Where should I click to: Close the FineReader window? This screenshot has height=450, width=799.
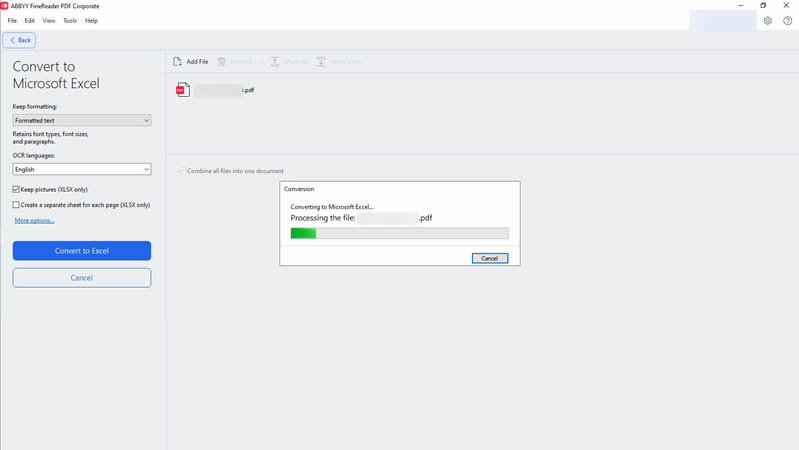(786, 6)
